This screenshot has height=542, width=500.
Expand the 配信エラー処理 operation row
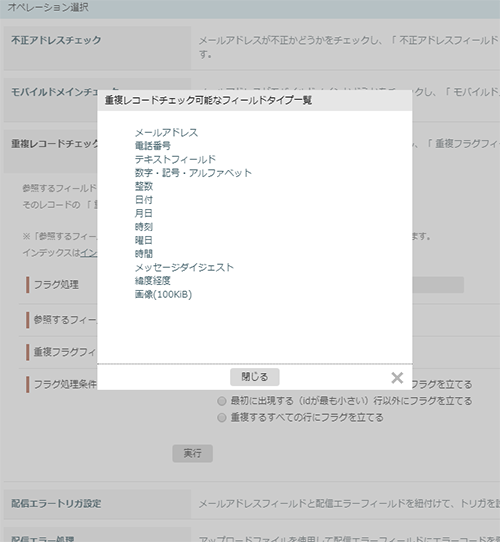click(97, 535)
